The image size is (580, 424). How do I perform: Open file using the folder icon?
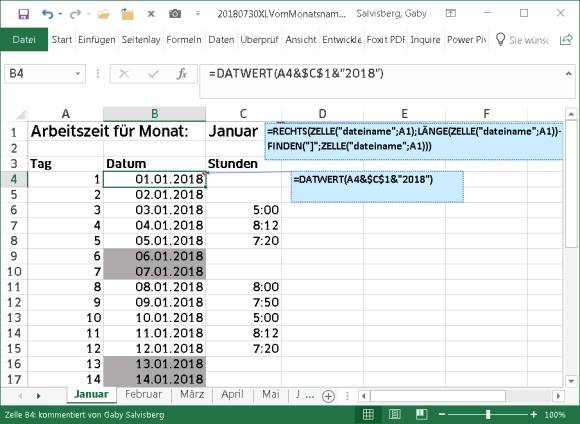coord(104,14)
